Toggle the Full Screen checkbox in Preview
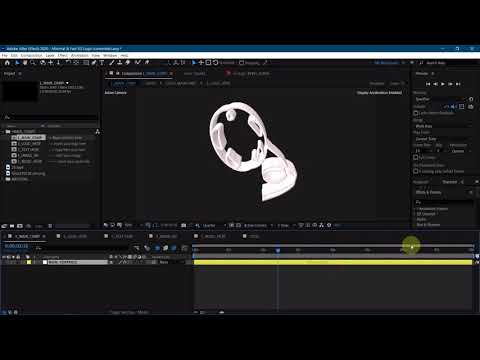This screenshot has height=360, width=480. 416,157
